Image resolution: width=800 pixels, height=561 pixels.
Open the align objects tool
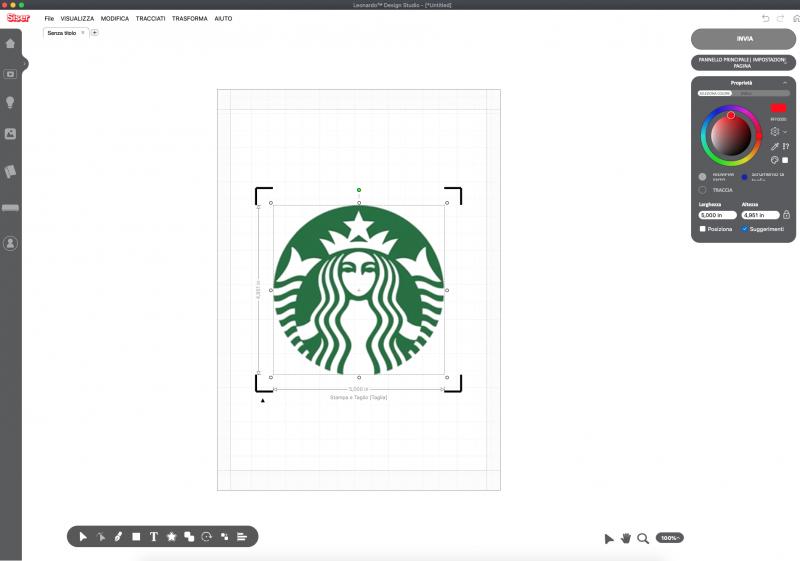pyautogui.click(x=242, y=537)
